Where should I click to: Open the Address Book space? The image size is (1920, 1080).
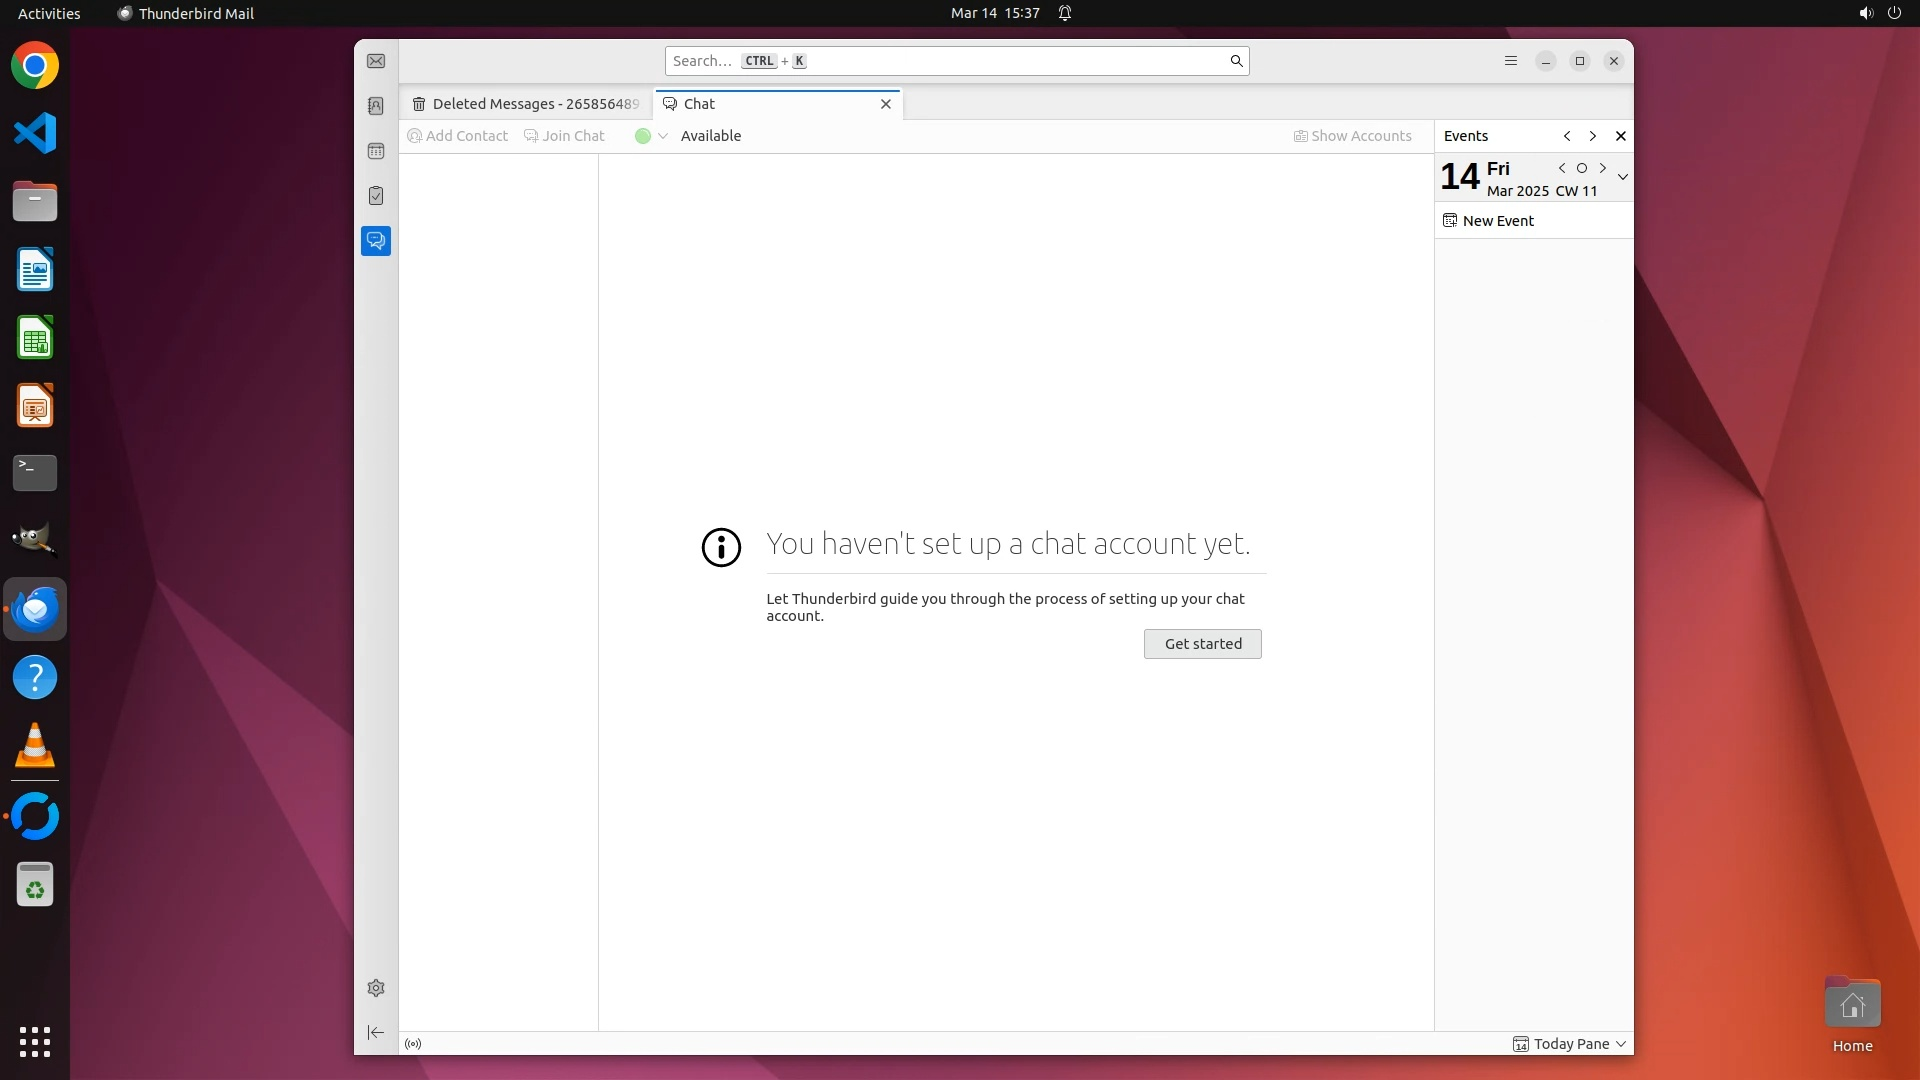pos(376,106)
